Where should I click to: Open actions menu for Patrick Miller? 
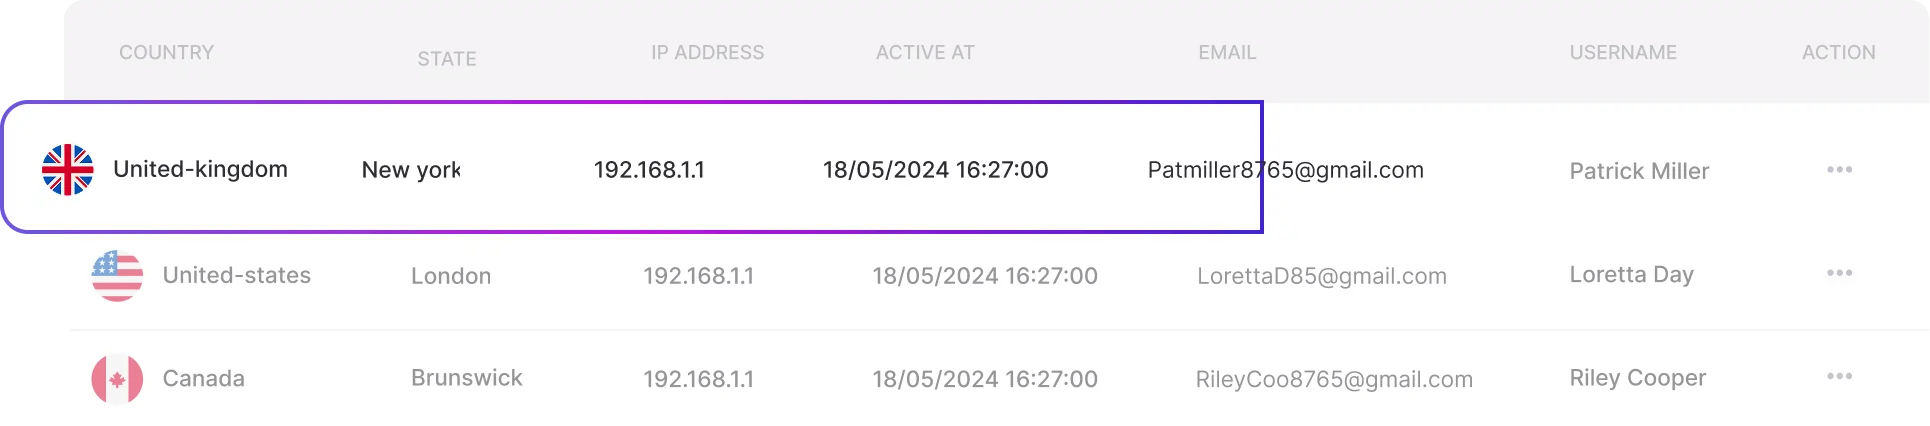pos(1839,170)
